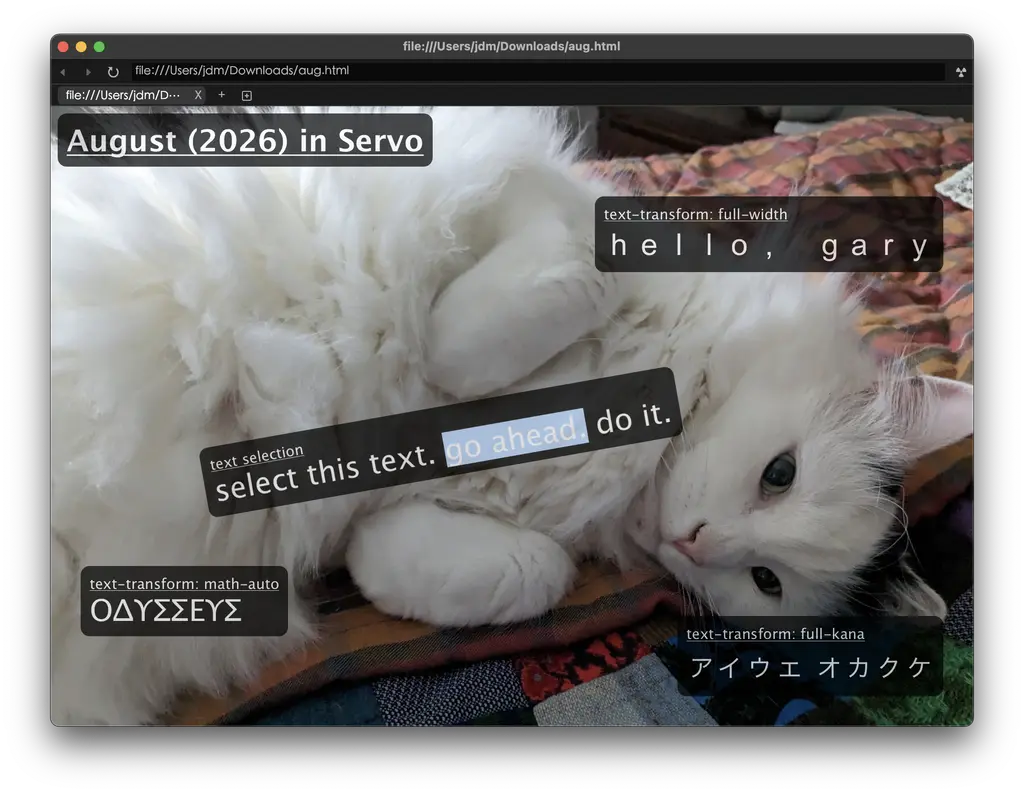Close the aug.html tab with the X
This screenshot has height=793, width=1024.
pyautogui.click(x=198, y=95)
